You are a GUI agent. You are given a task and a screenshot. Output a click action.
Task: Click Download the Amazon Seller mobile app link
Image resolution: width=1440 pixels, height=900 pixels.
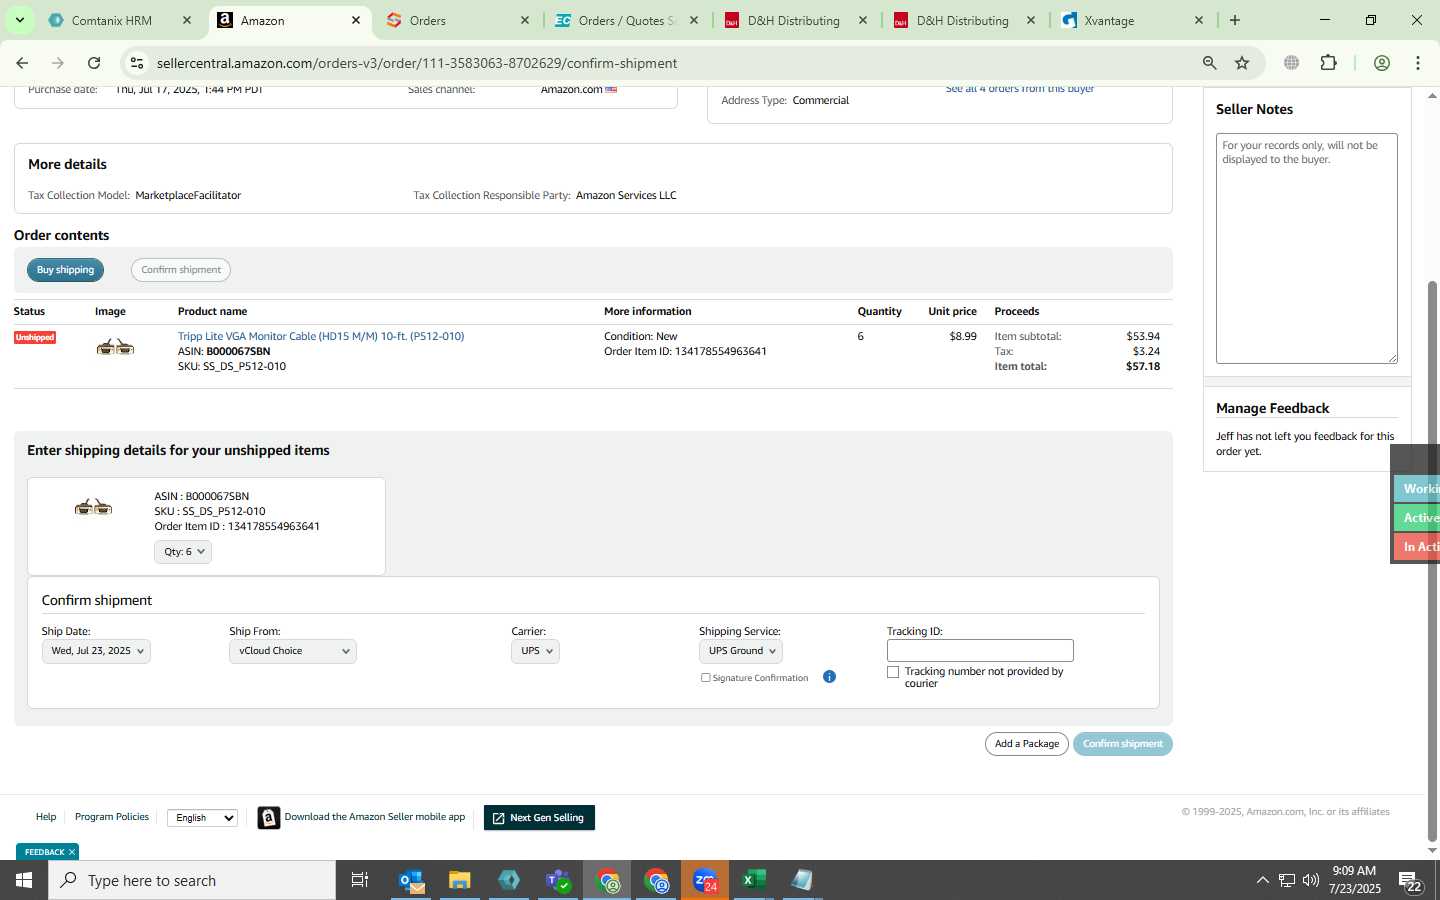tap(375, 817)
